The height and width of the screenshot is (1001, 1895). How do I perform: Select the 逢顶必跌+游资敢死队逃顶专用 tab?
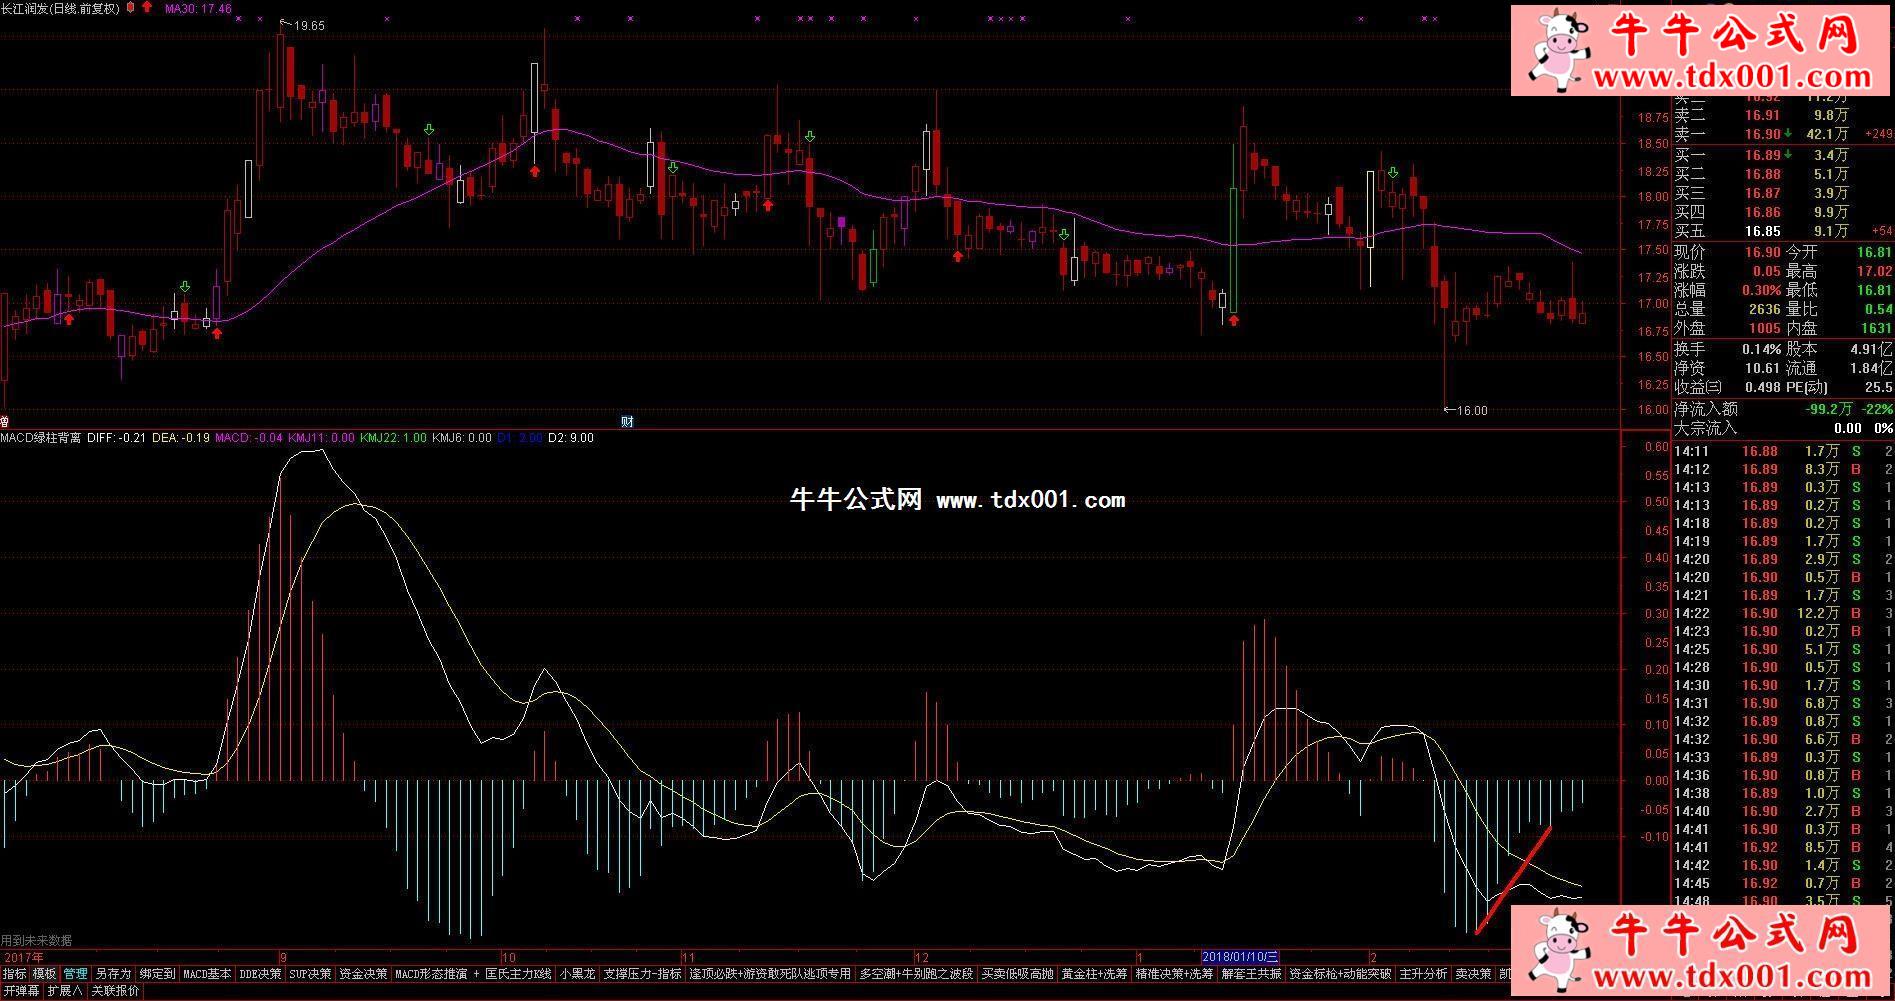770,974
